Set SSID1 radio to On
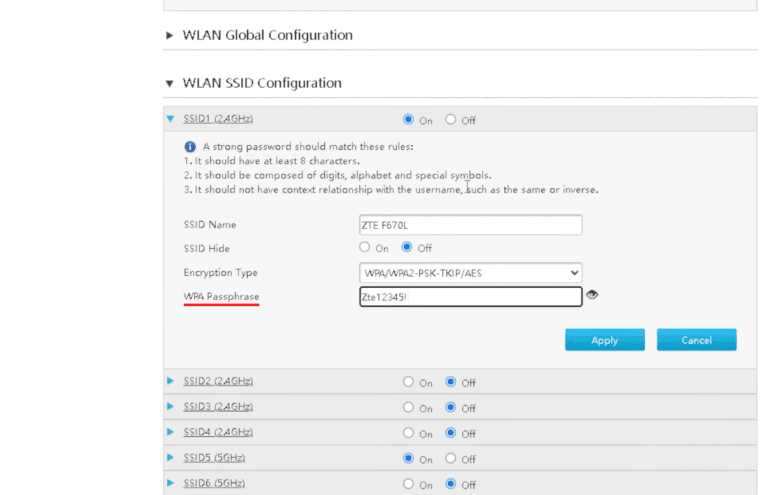The height and width of the screenshot is (495, 768). [x=408, y=119]
